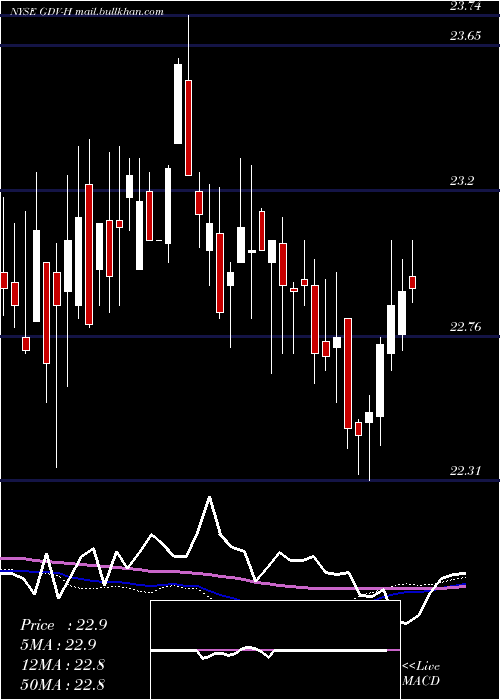Click the 12MA : 22.8 readout
The height and width of the screenshot is (700, 500).
click(x=62, y=665)
